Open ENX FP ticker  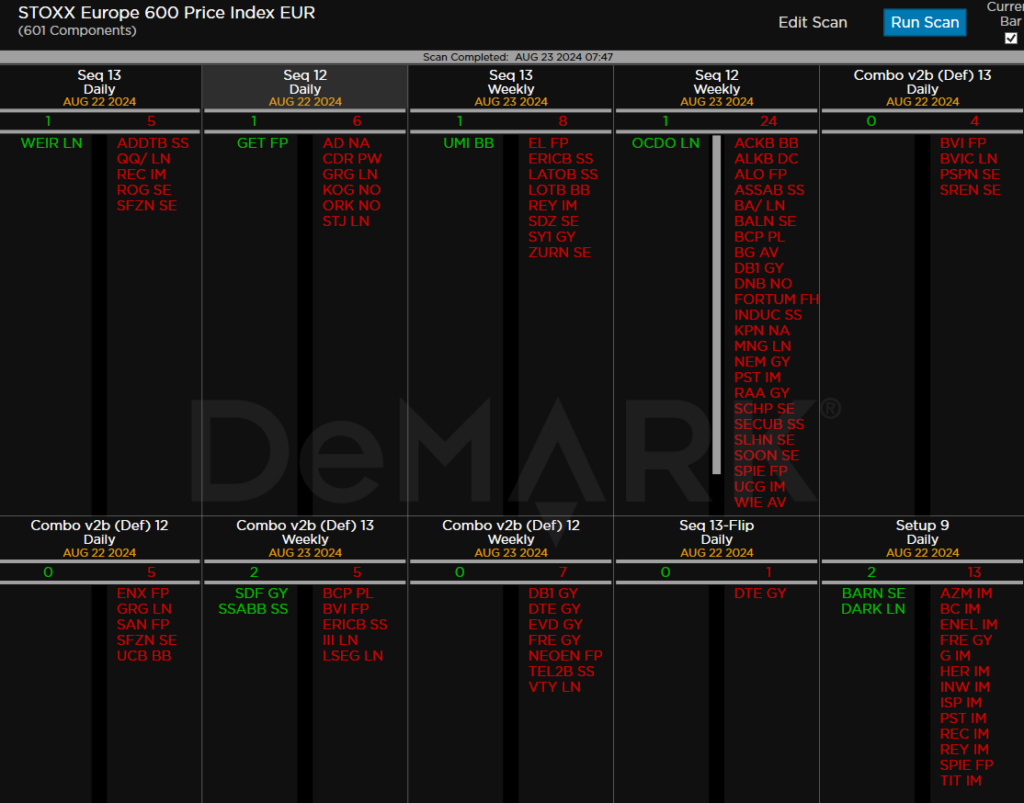[143, 593]
